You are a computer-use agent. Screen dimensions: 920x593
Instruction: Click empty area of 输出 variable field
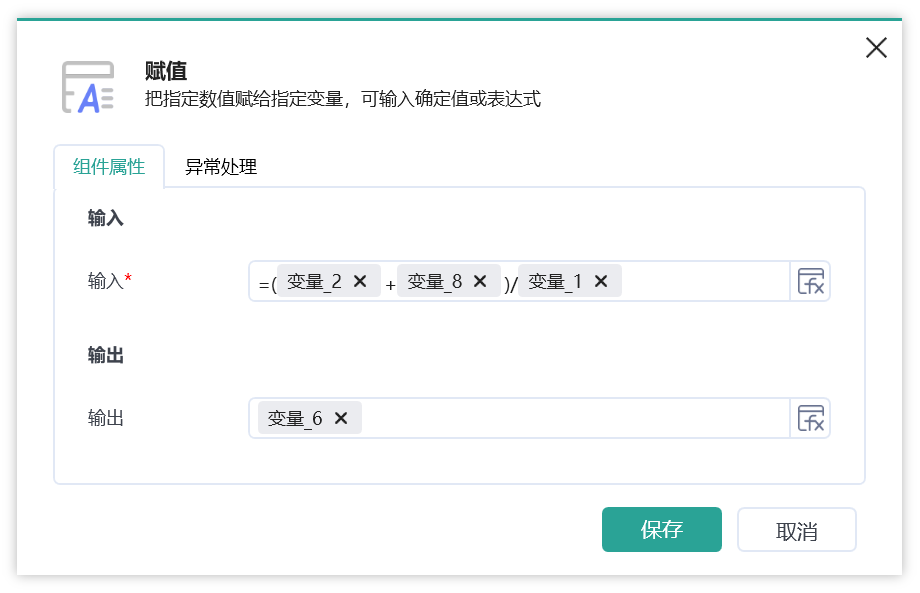575,418
